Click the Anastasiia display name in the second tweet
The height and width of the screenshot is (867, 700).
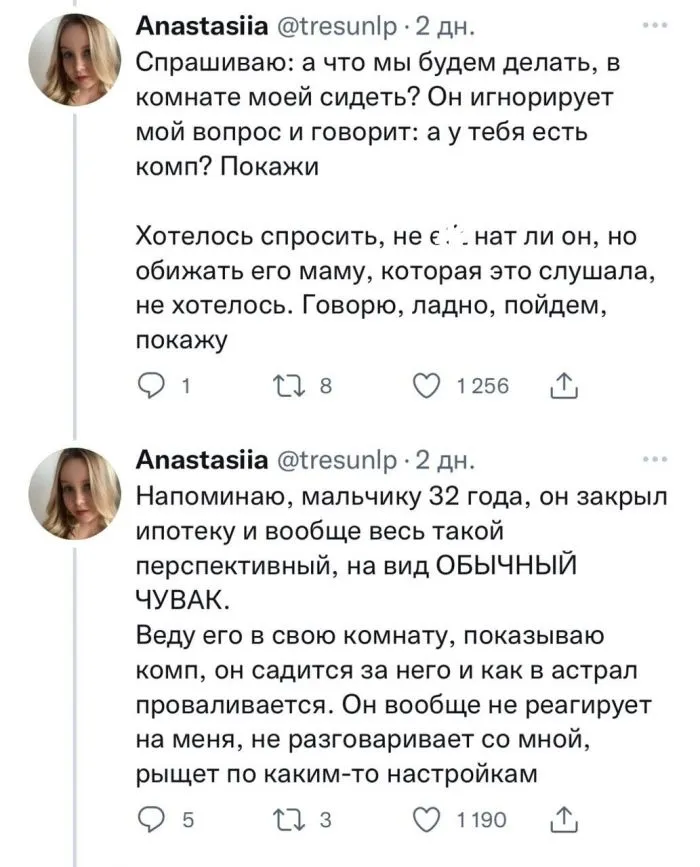point(200,460)
